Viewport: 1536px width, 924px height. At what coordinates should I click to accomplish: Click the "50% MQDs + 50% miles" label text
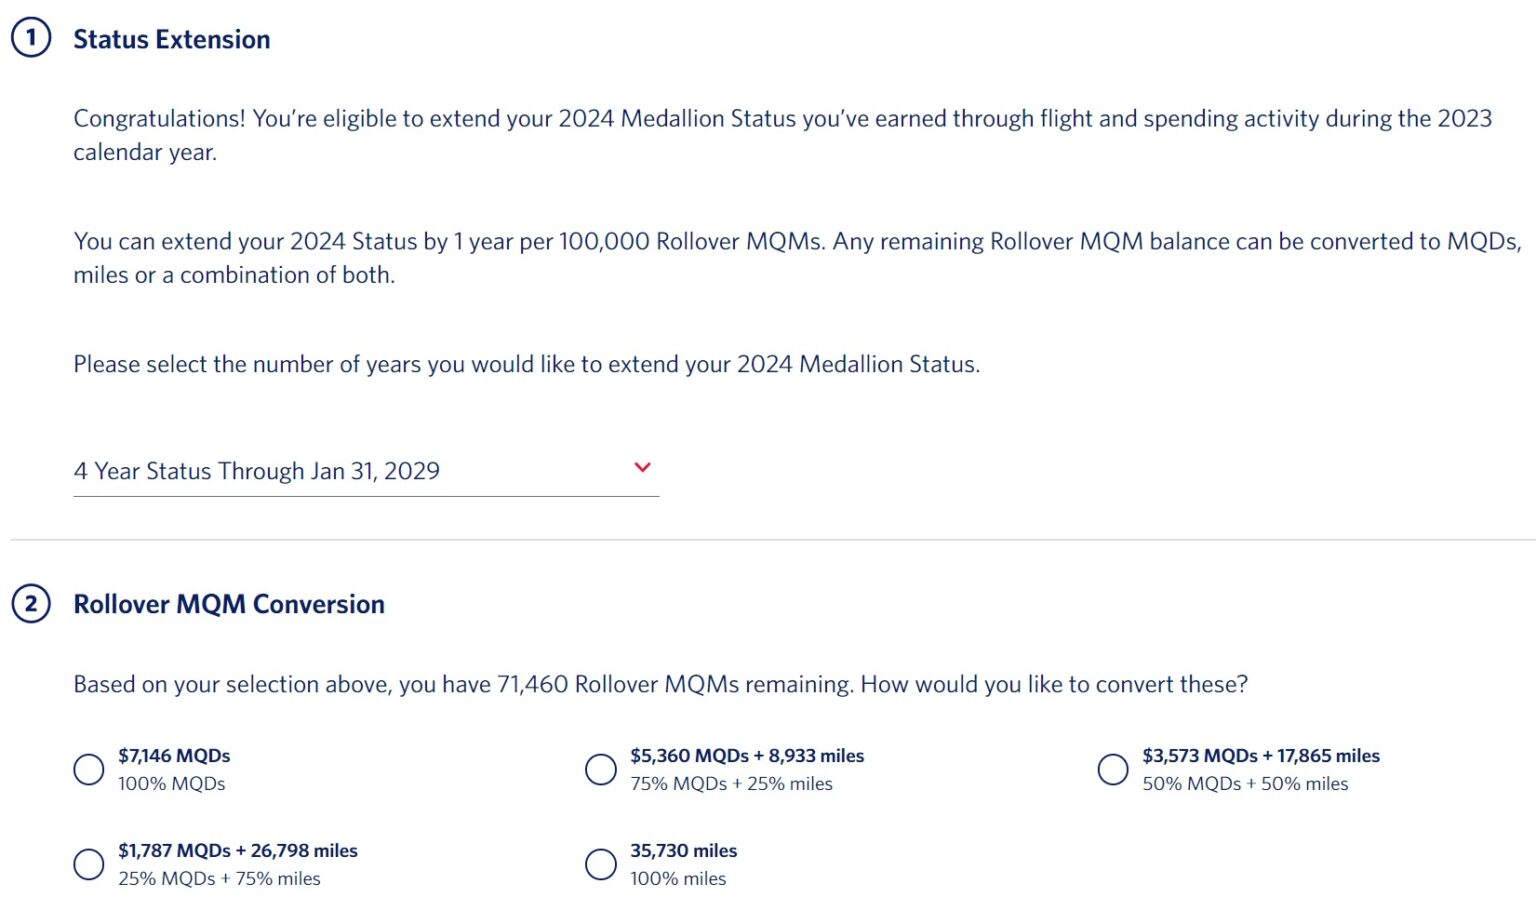tap(1245, 784)
